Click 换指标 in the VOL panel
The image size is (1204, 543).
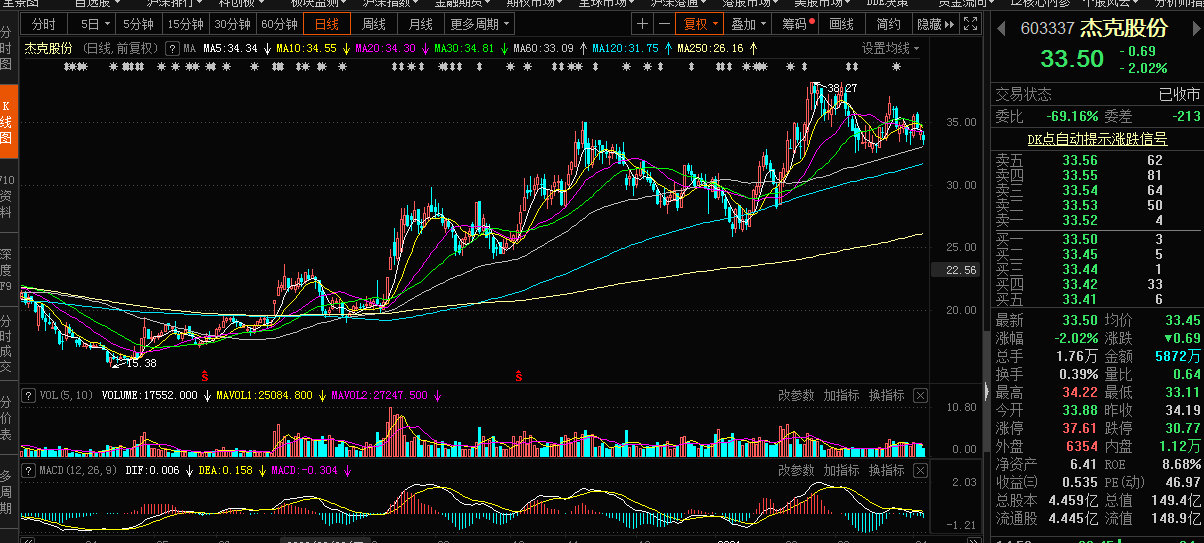886,395
